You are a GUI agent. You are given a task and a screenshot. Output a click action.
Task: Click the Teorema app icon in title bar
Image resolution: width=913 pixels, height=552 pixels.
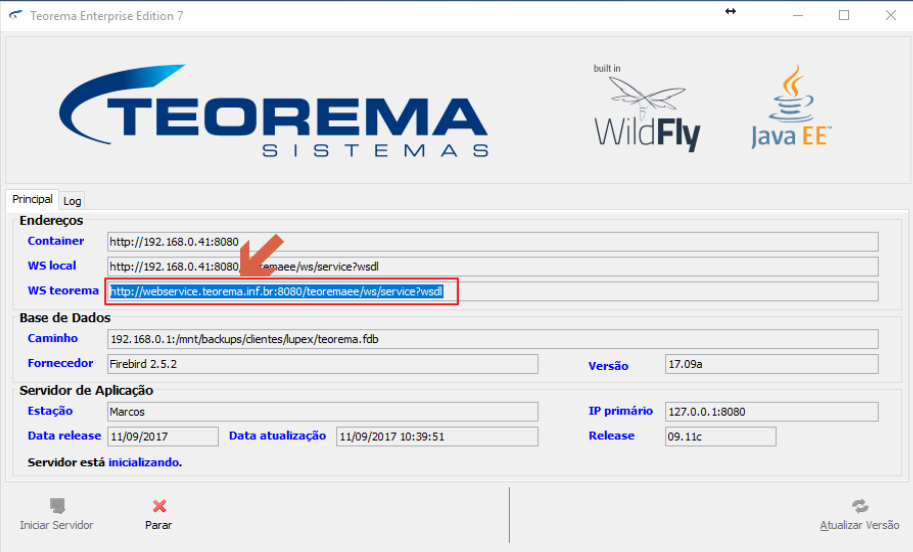coord(16,16)
